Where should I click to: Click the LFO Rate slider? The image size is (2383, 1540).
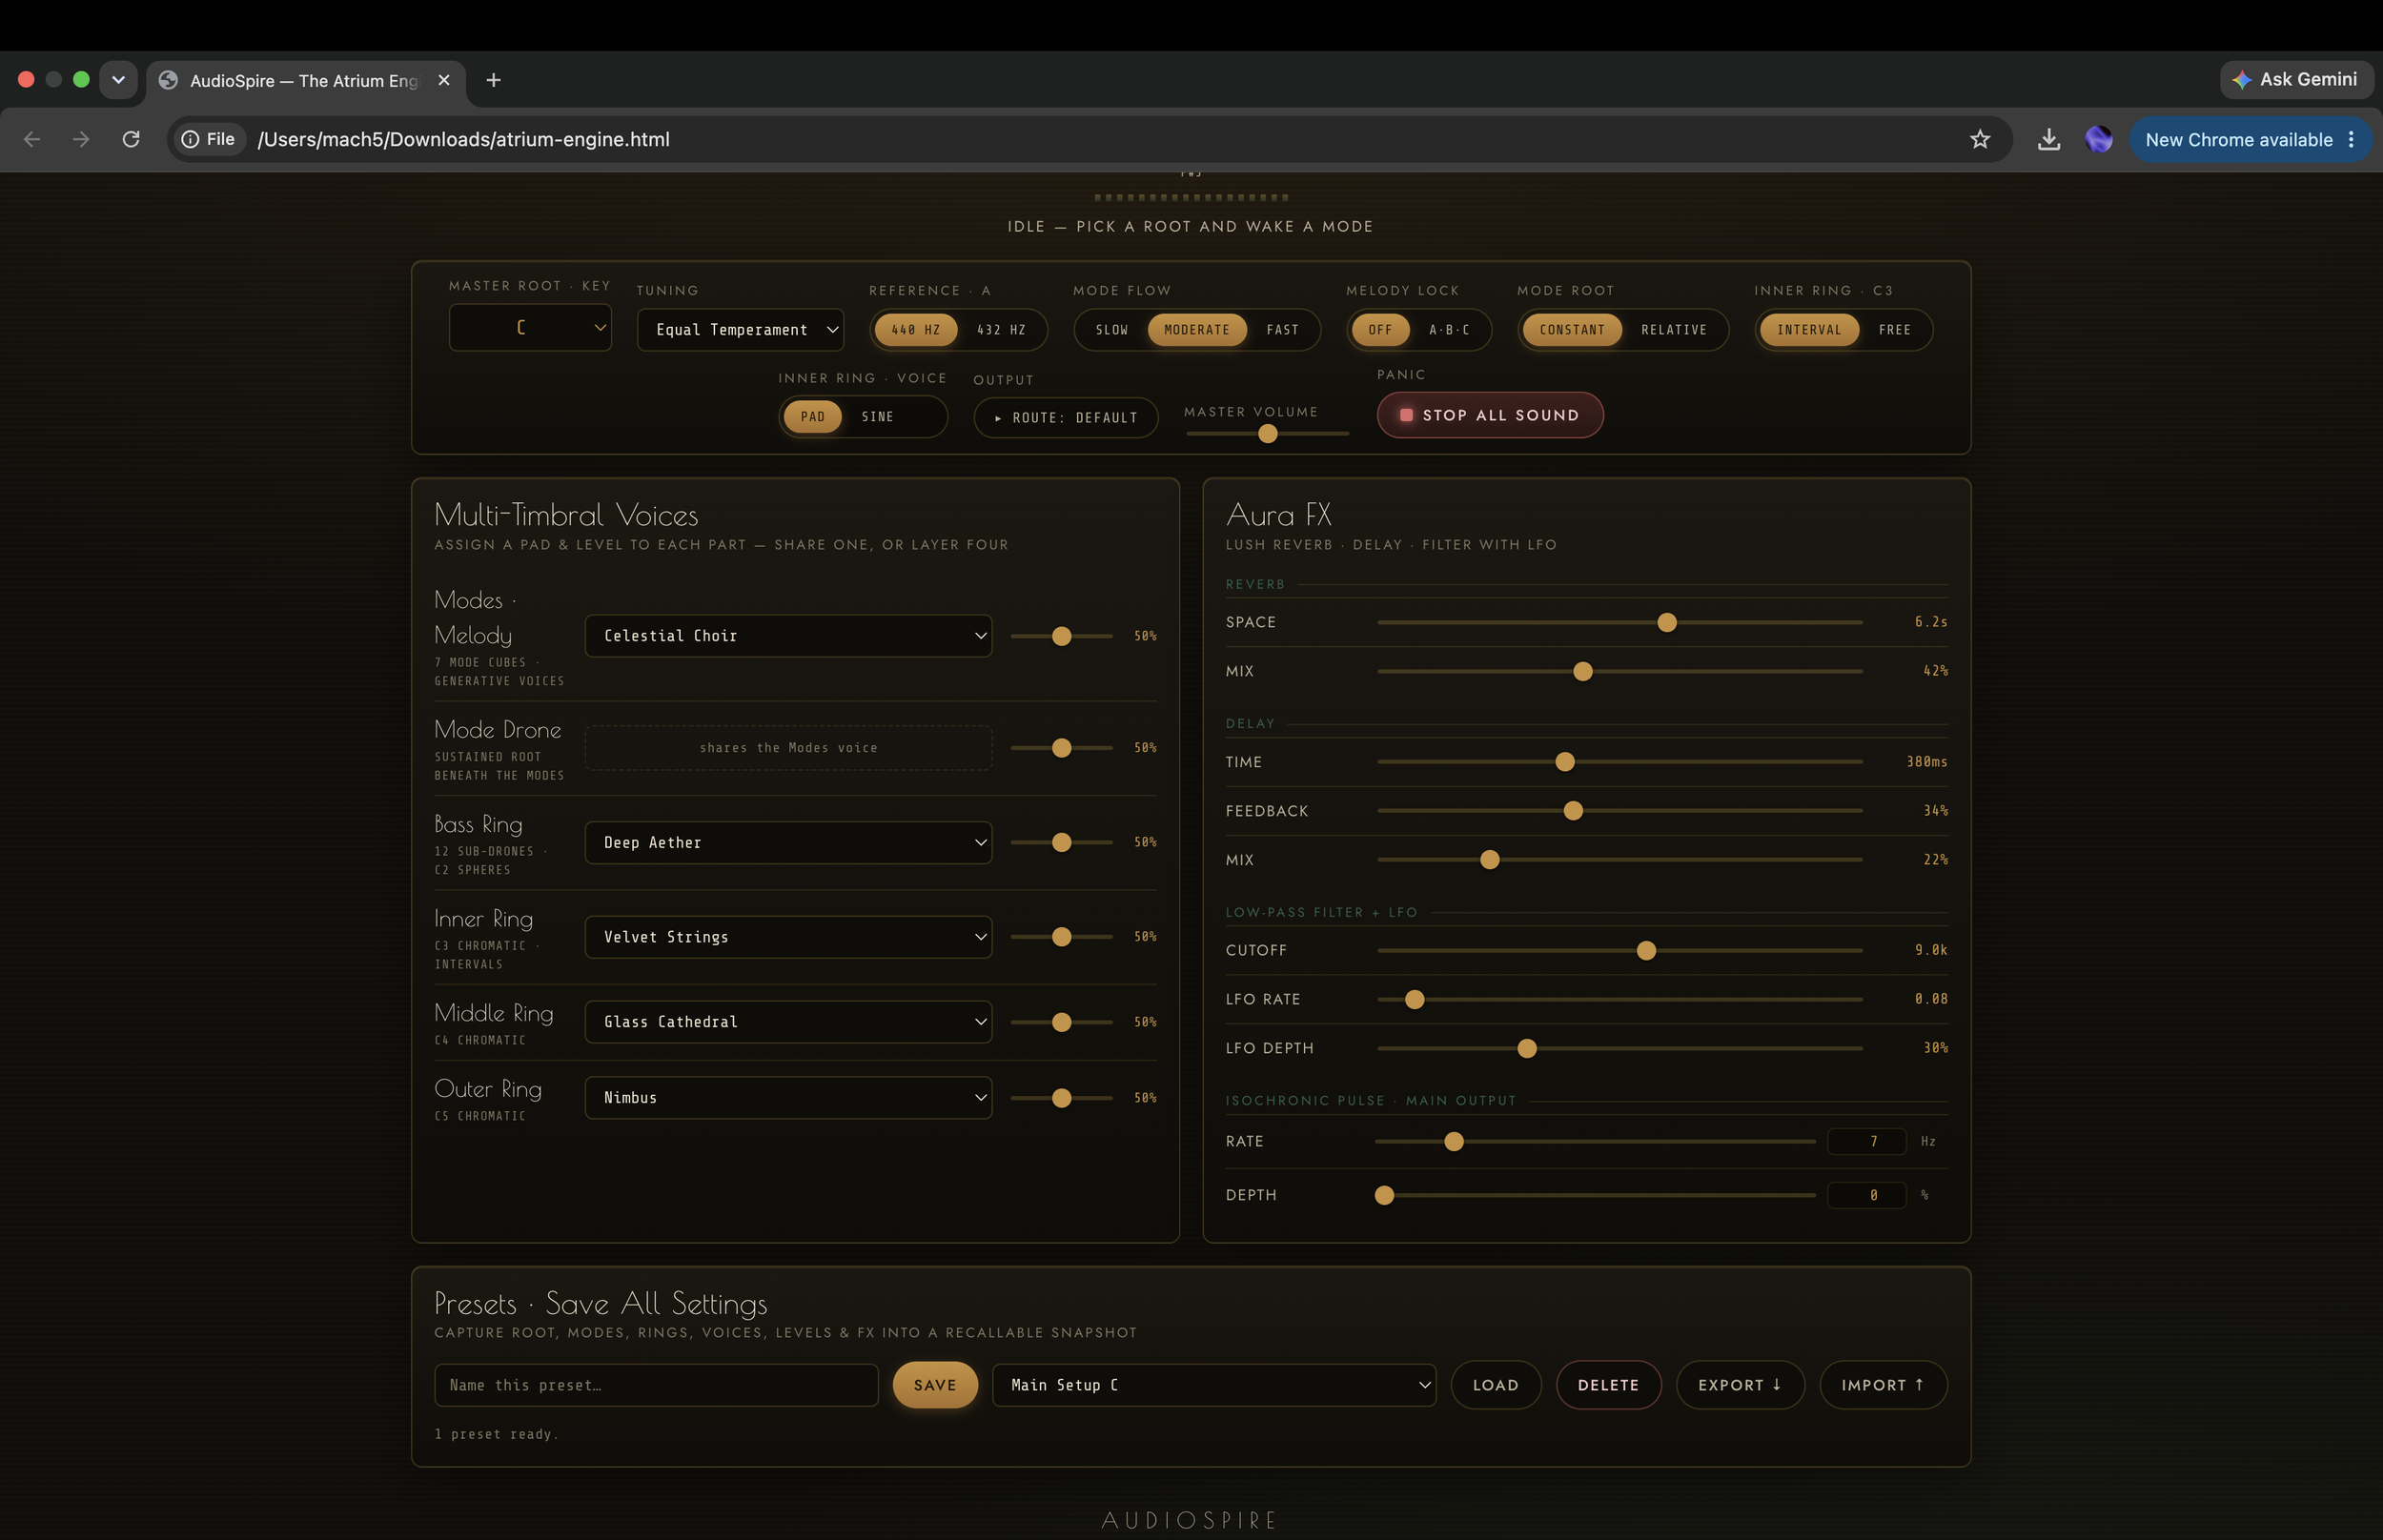pos(1620,999)
